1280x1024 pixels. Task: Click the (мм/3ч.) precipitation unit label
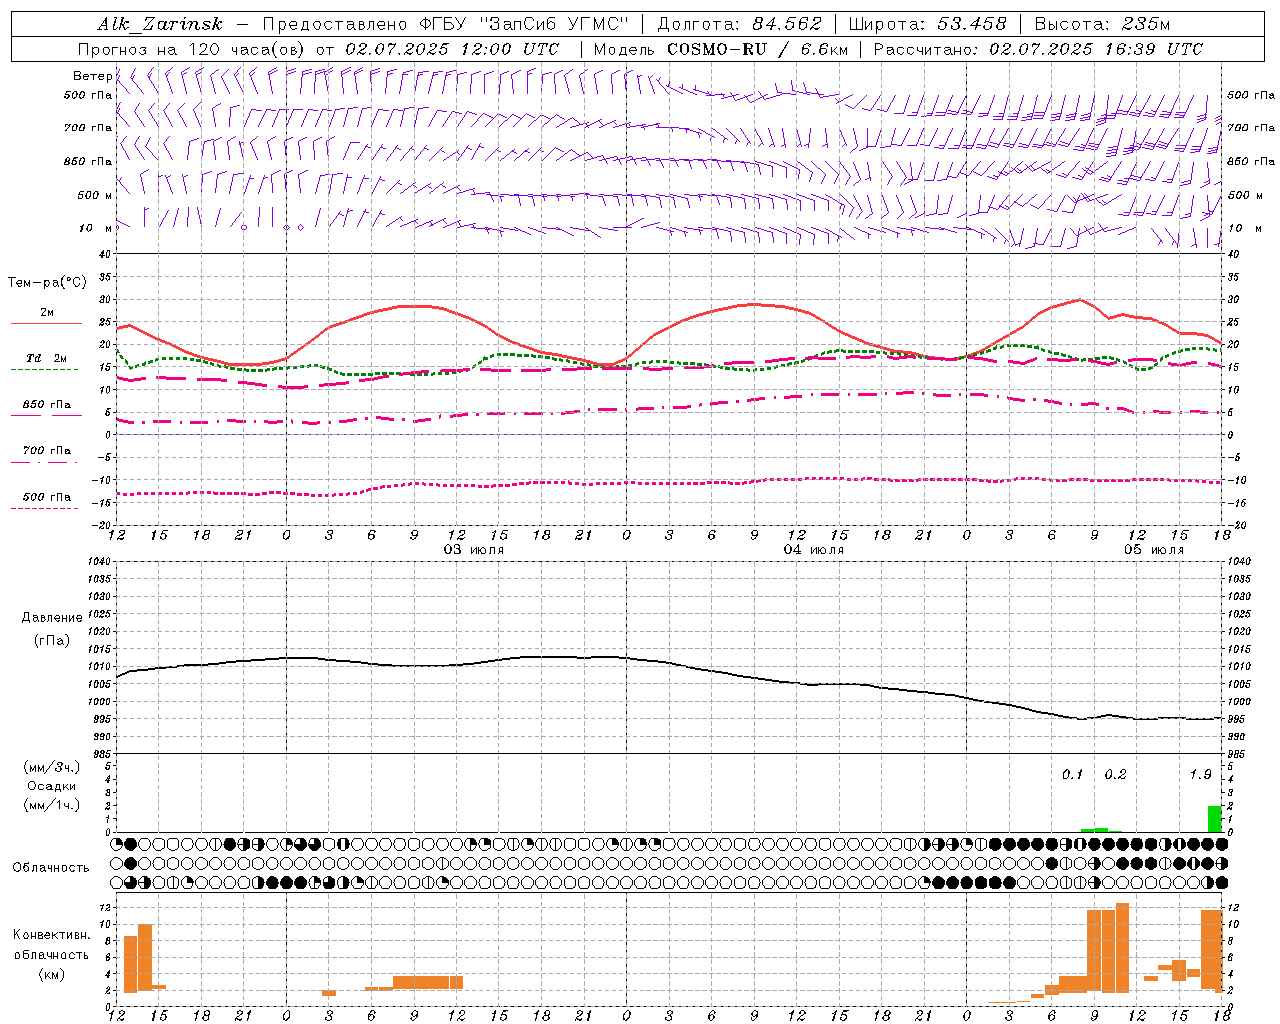coord(52,767)
